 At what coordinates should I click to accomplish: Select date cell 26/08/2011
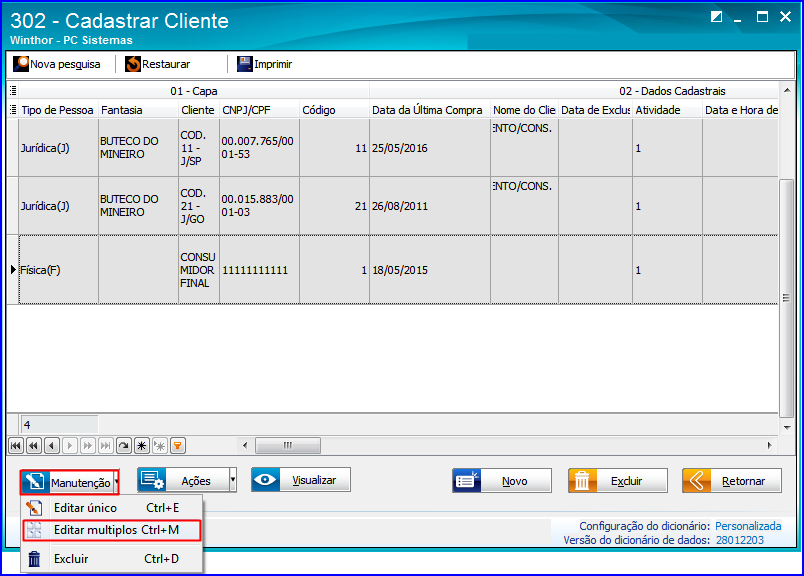pyautogui.click(x=430, y=206)
